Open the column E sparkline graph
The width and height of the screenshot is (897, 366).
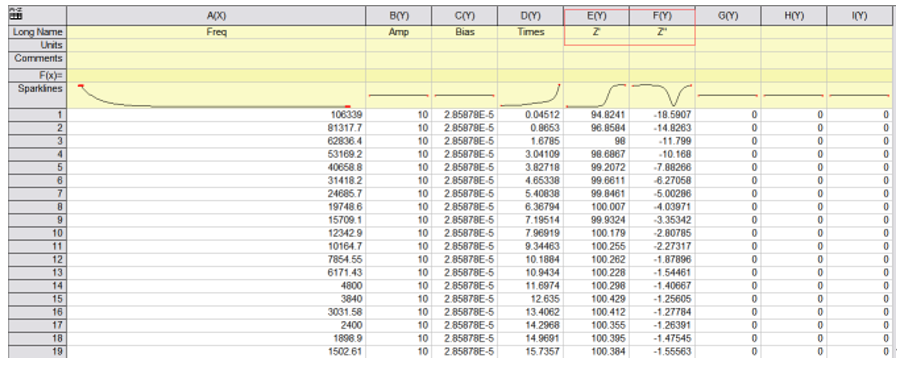[597, 95]
